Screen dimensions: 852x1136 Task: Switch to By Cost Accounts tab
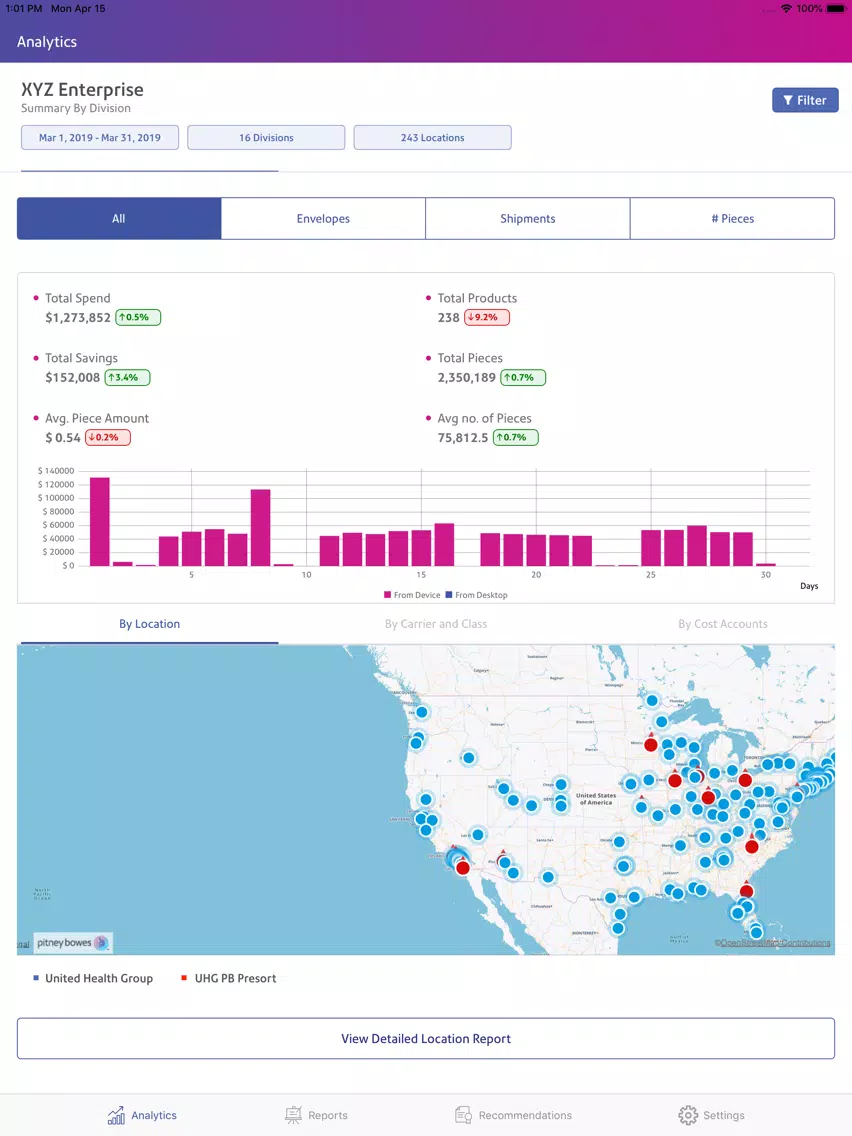[x=723, y=624]
